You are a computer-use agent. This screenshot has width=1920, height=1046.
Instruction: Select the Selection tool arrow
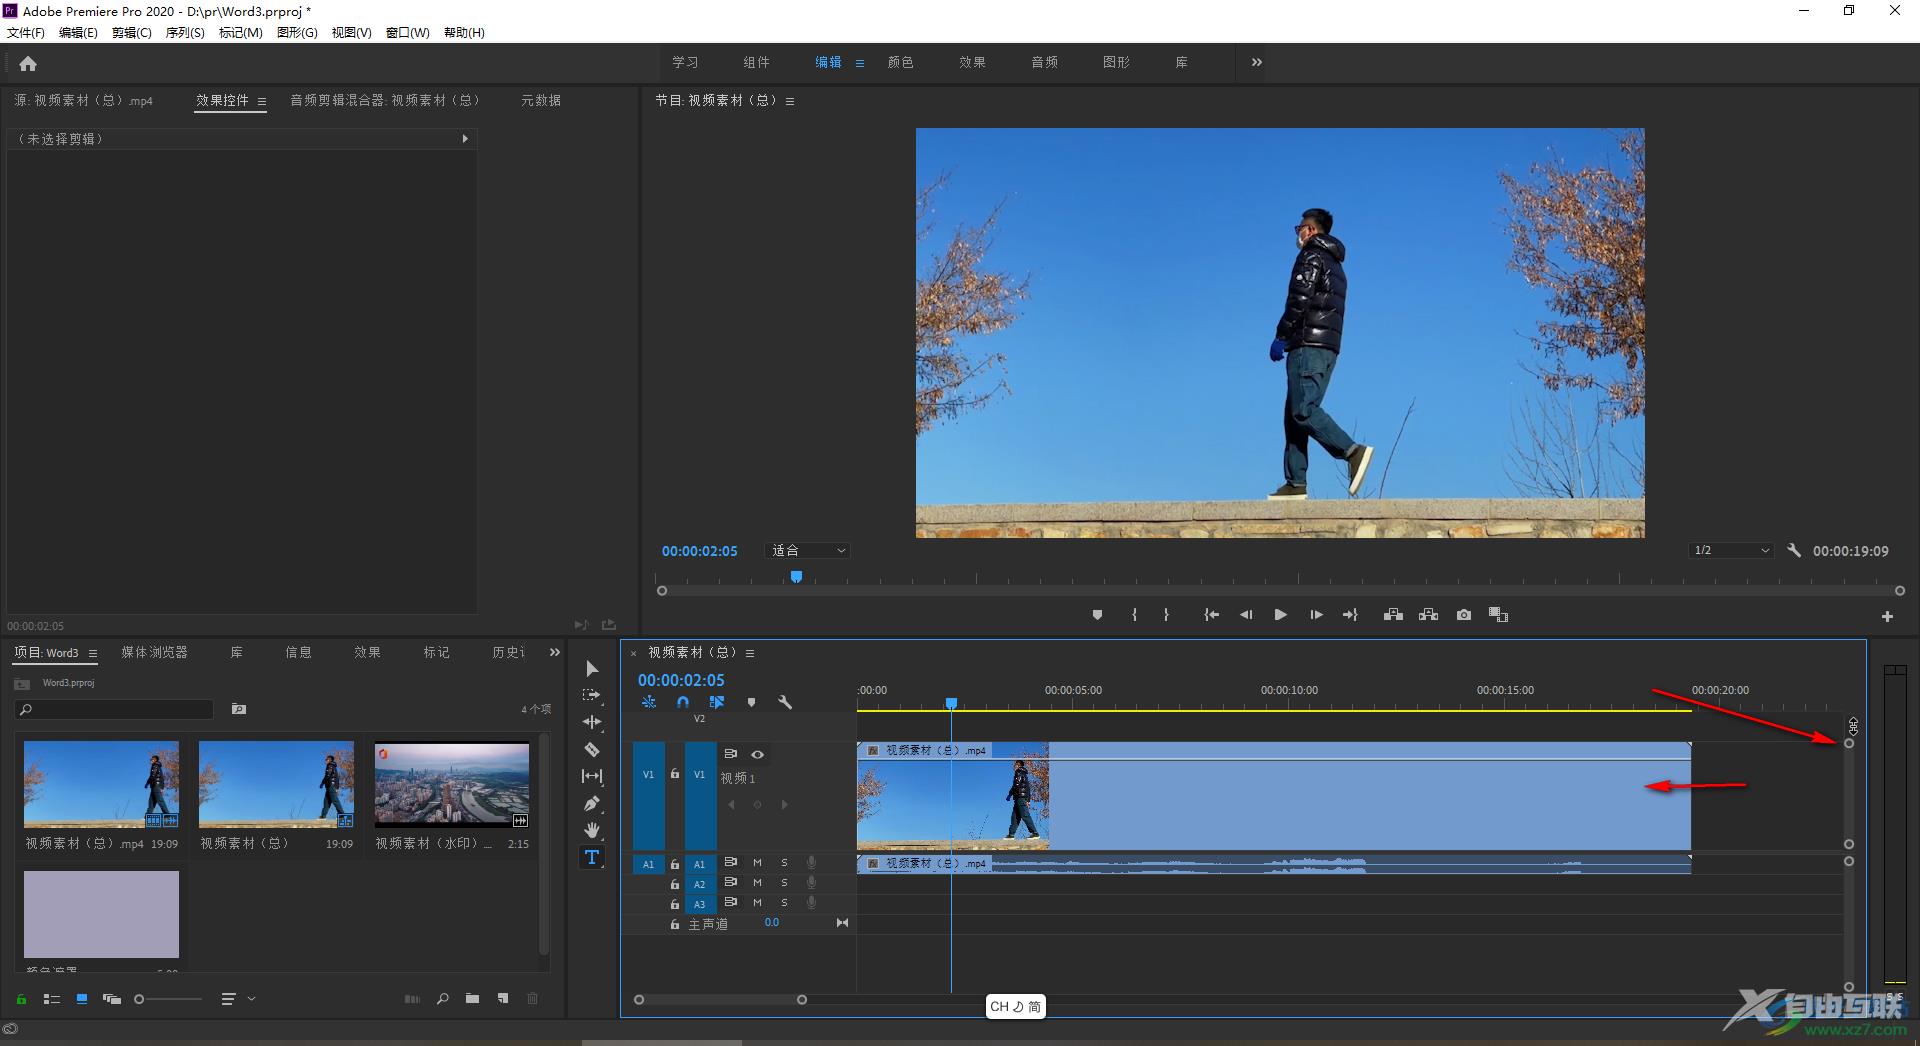pyautogui.click(x=592, y=668)
